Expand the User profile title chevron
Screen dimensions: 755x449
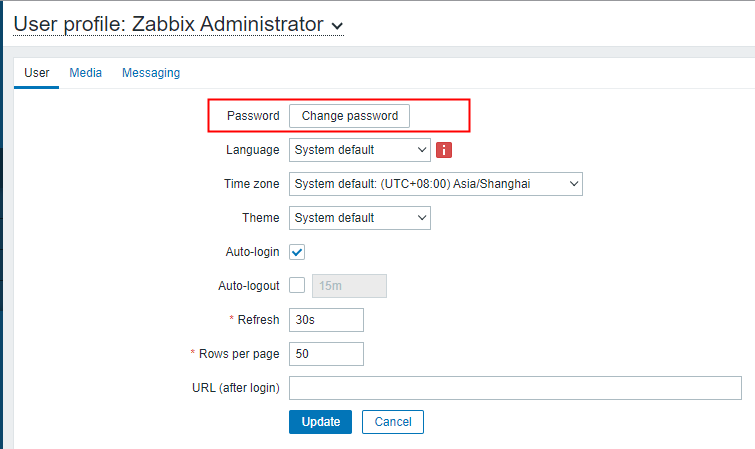point(336,25)
